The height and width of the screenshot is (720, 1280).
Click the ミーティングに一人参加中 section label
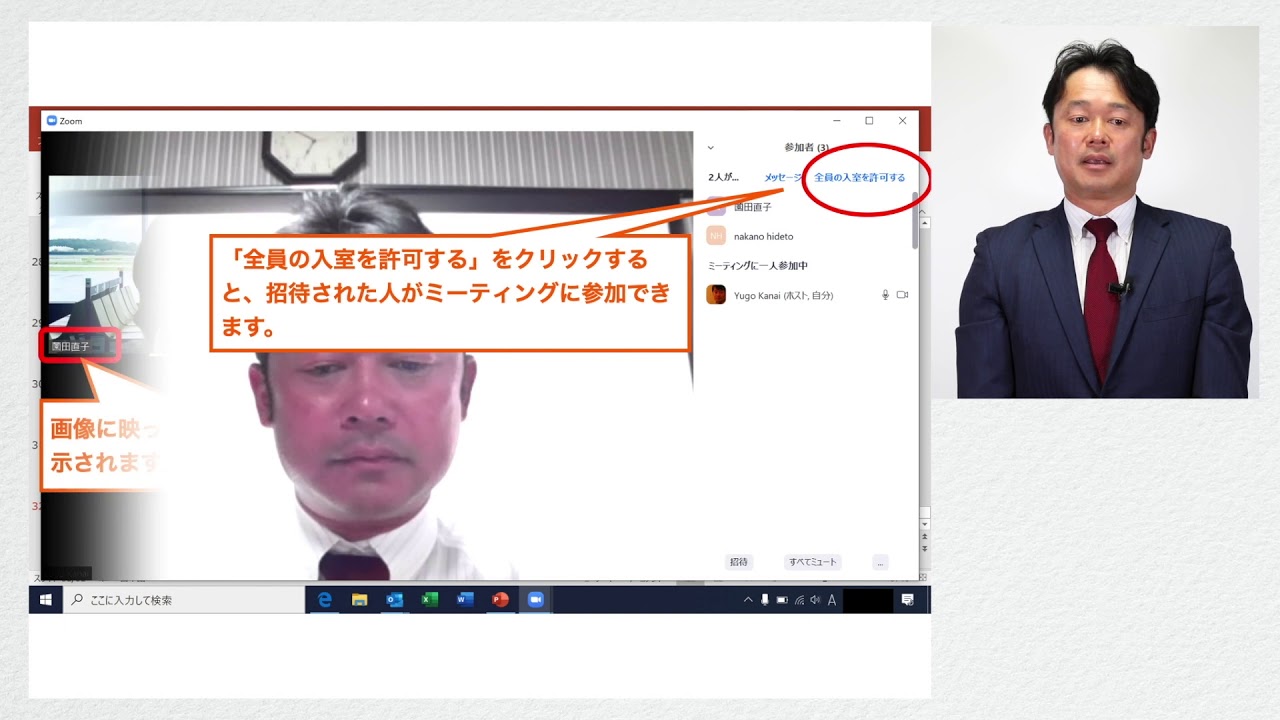757,266
